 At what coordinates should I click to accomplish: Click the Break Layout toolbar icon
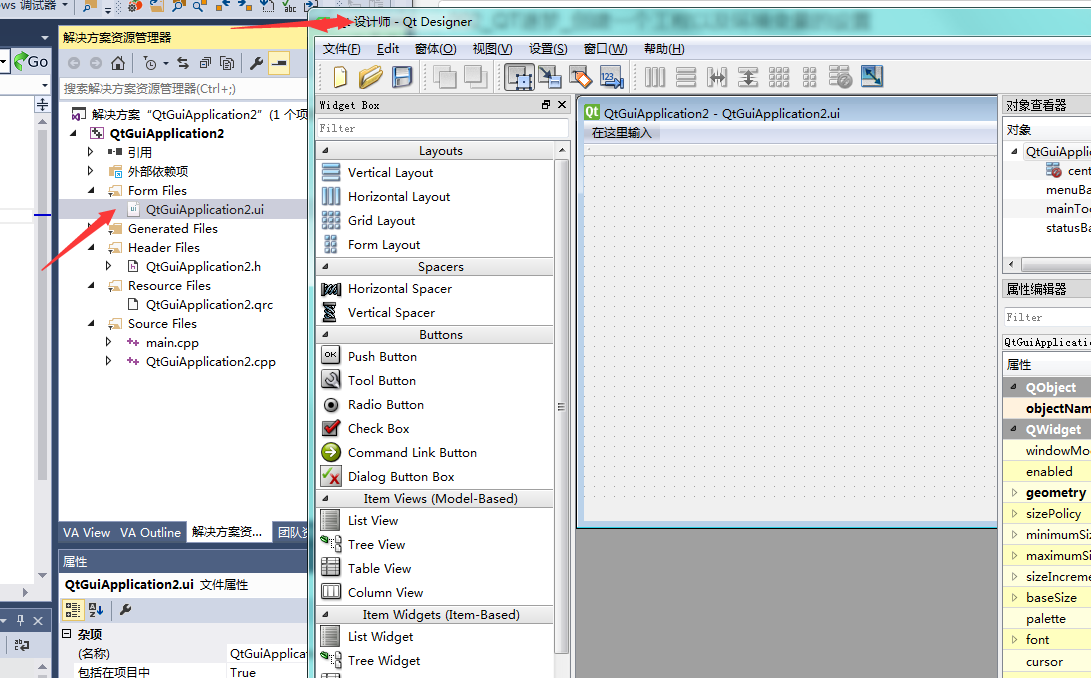pyautogui.click(x=841, y=77)
